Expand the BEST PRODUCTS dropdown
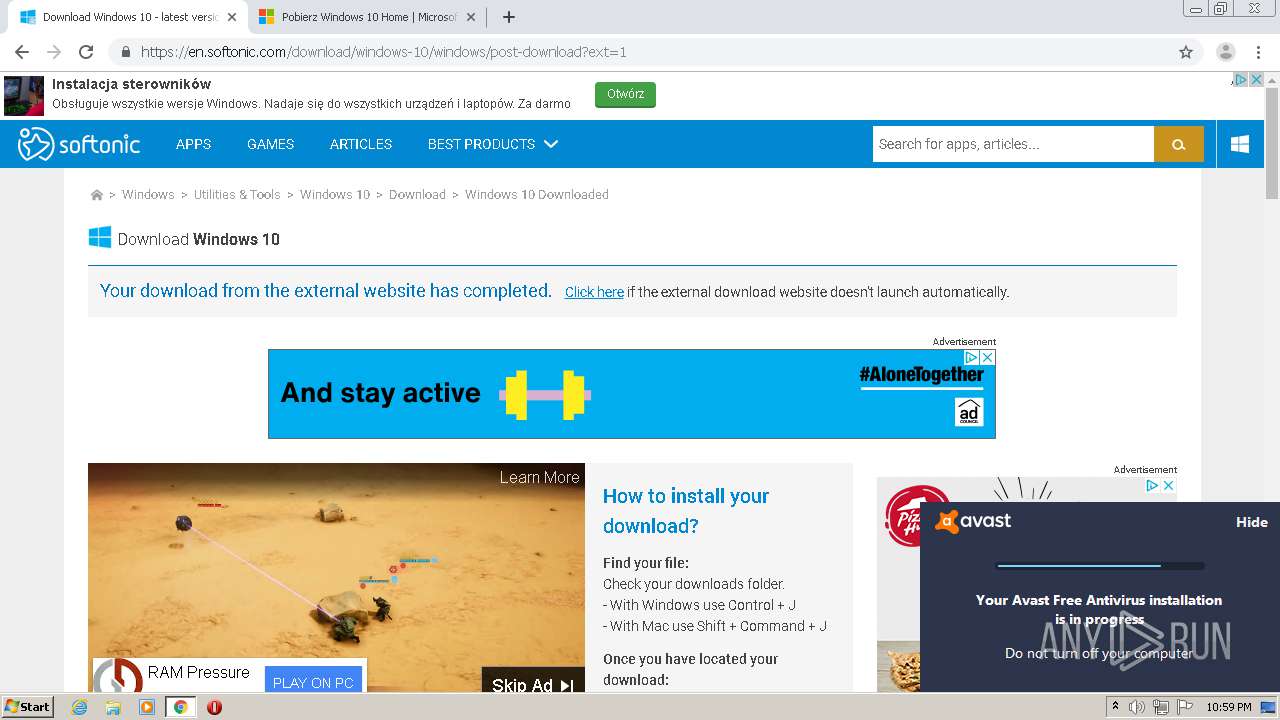 [x=492, y=144]
